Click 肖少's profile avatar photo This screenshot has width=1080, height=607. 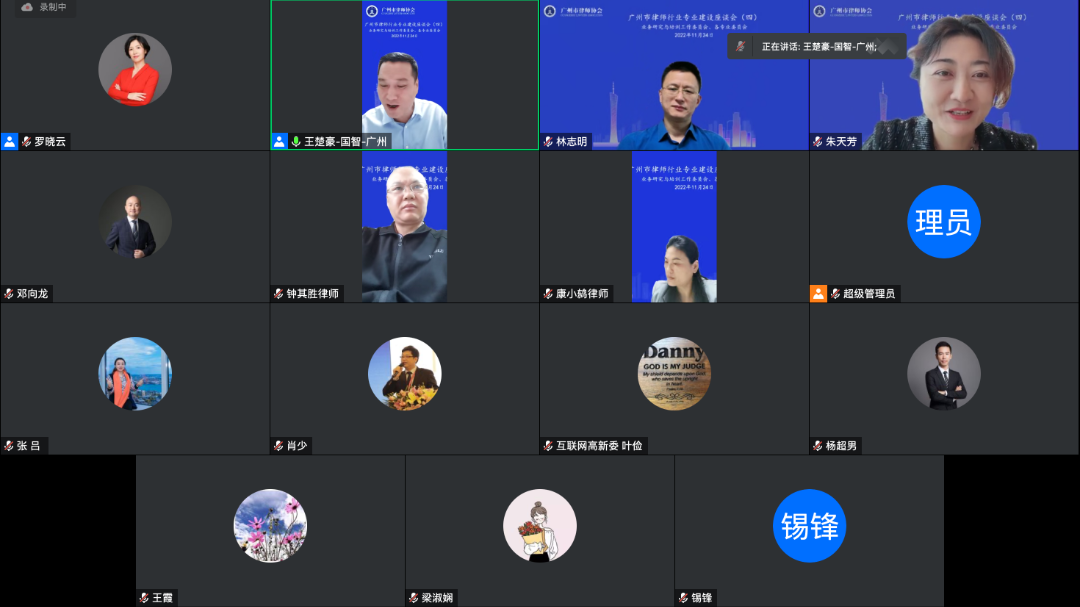[405, 373]
